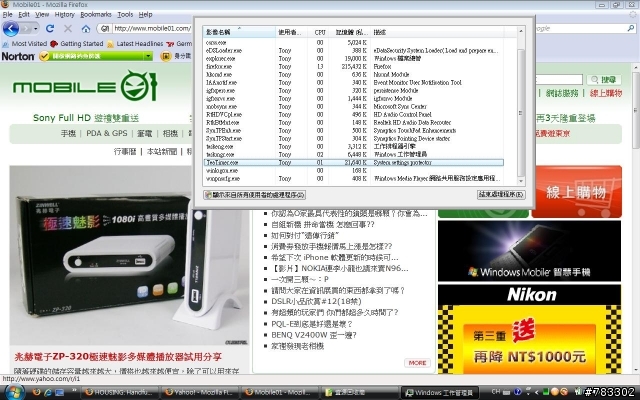The image size is (640, 400).
Task: Go to the Home page icon
Action: [x=86, y=29]
